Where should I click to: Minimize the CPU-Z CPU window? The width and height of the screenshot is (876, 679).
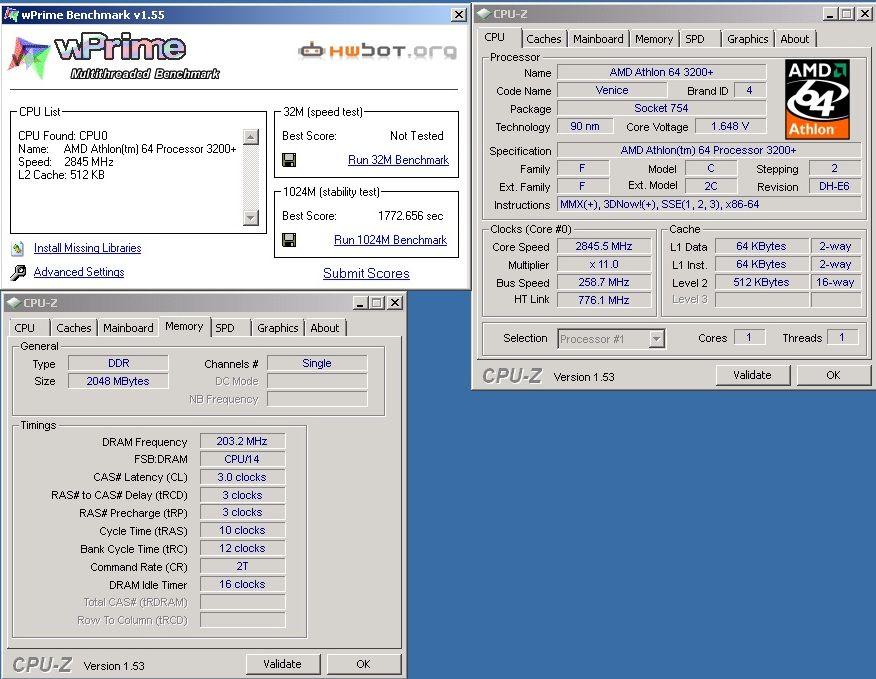tap(830, 14)
